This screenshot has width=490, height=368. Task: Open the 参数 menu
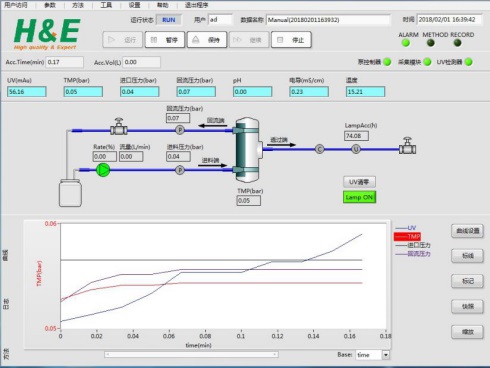click(x=50, y=5)
